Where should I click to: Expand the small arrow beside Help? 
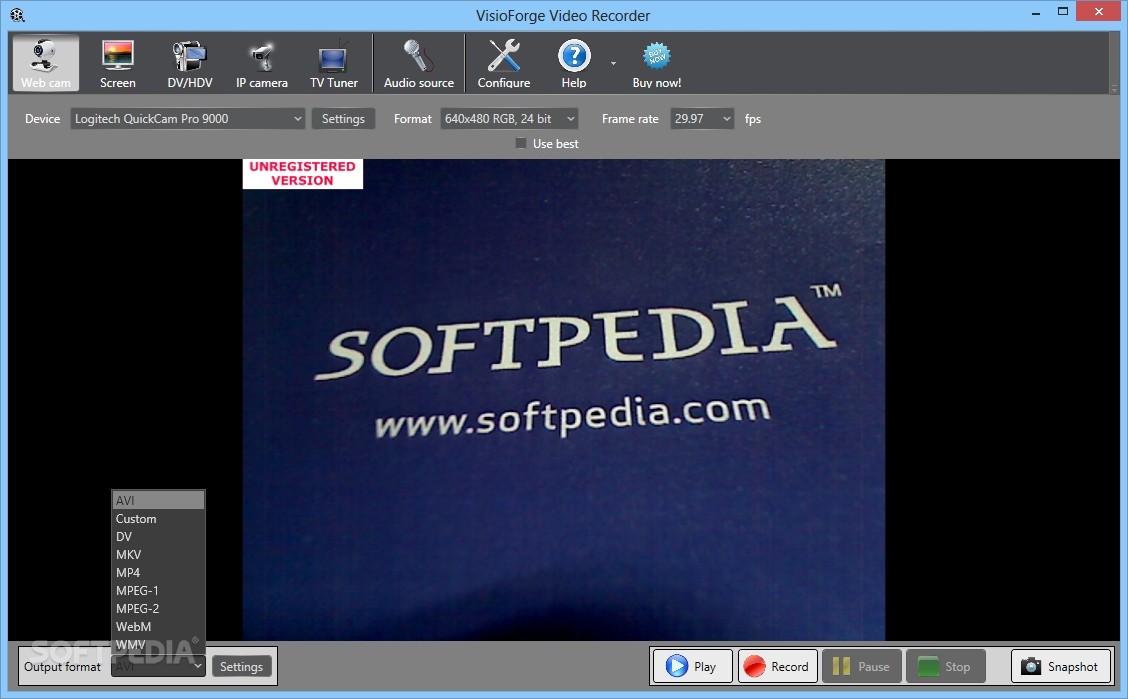[x=613, y=63]
